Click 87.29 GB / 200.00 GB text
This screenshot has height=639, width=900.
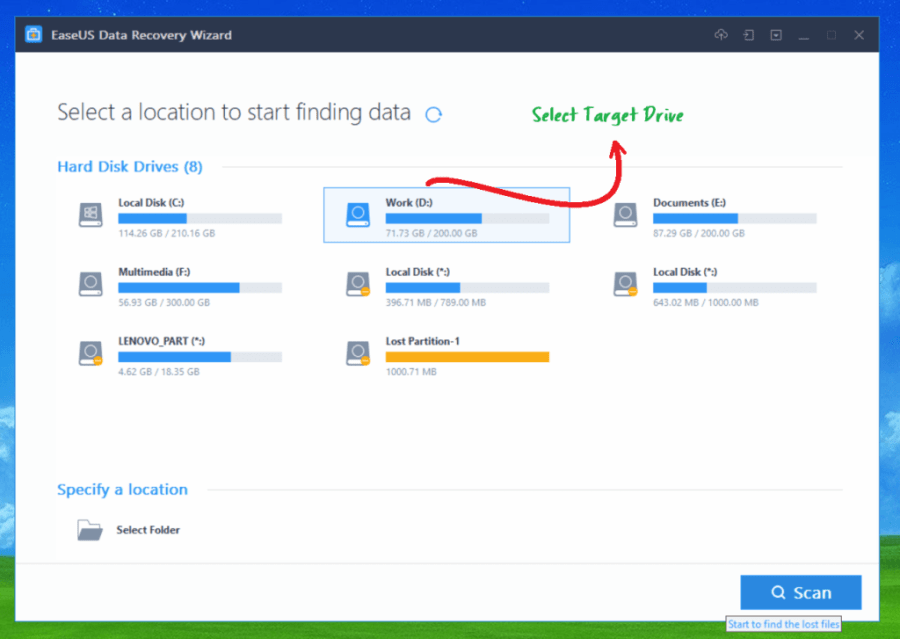pyautogui.click(x=699, y=233)
